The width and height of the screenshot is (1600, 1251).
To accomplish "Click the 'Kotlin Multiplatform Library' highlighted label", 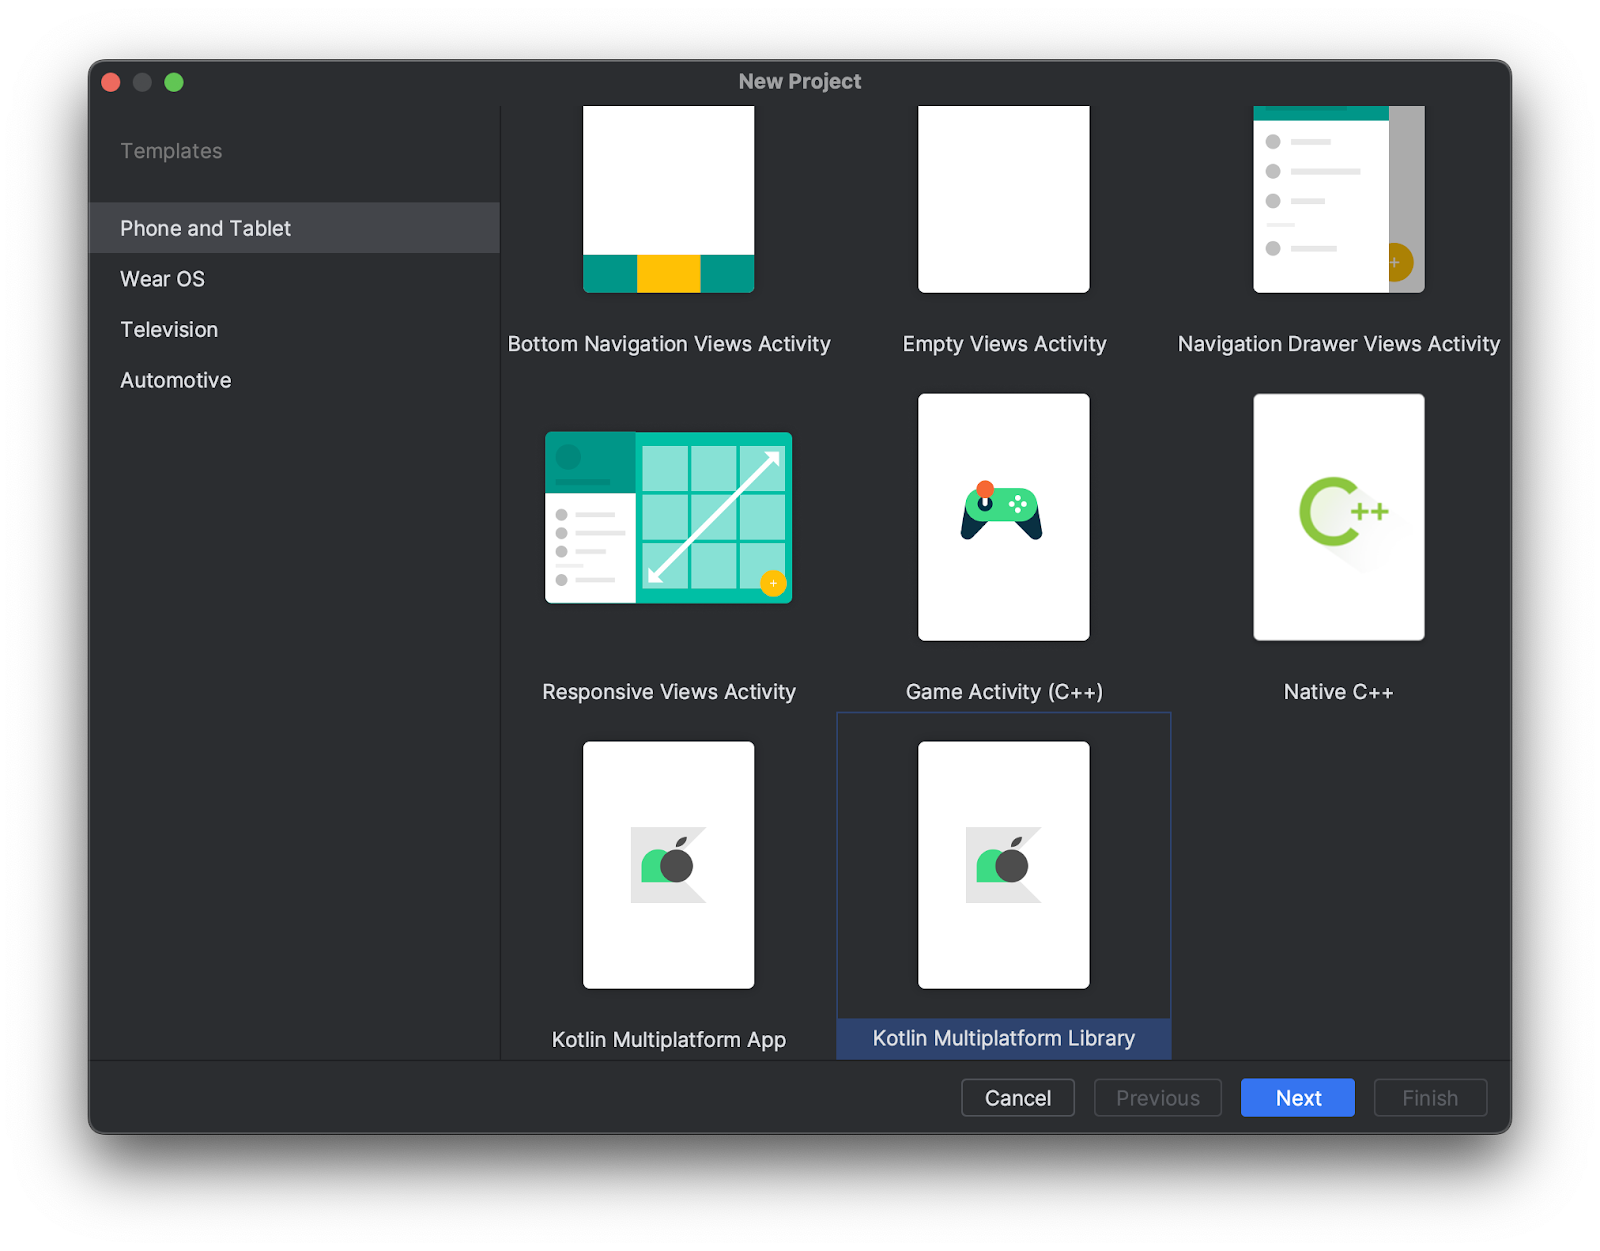I will click(x=1004, y=1038).
